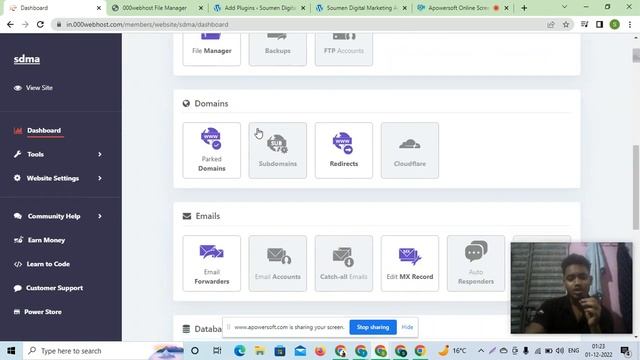Viewport: 640px width, 360px height.
Task: Open Firefox from the taskbar
Action: point(320,351)
